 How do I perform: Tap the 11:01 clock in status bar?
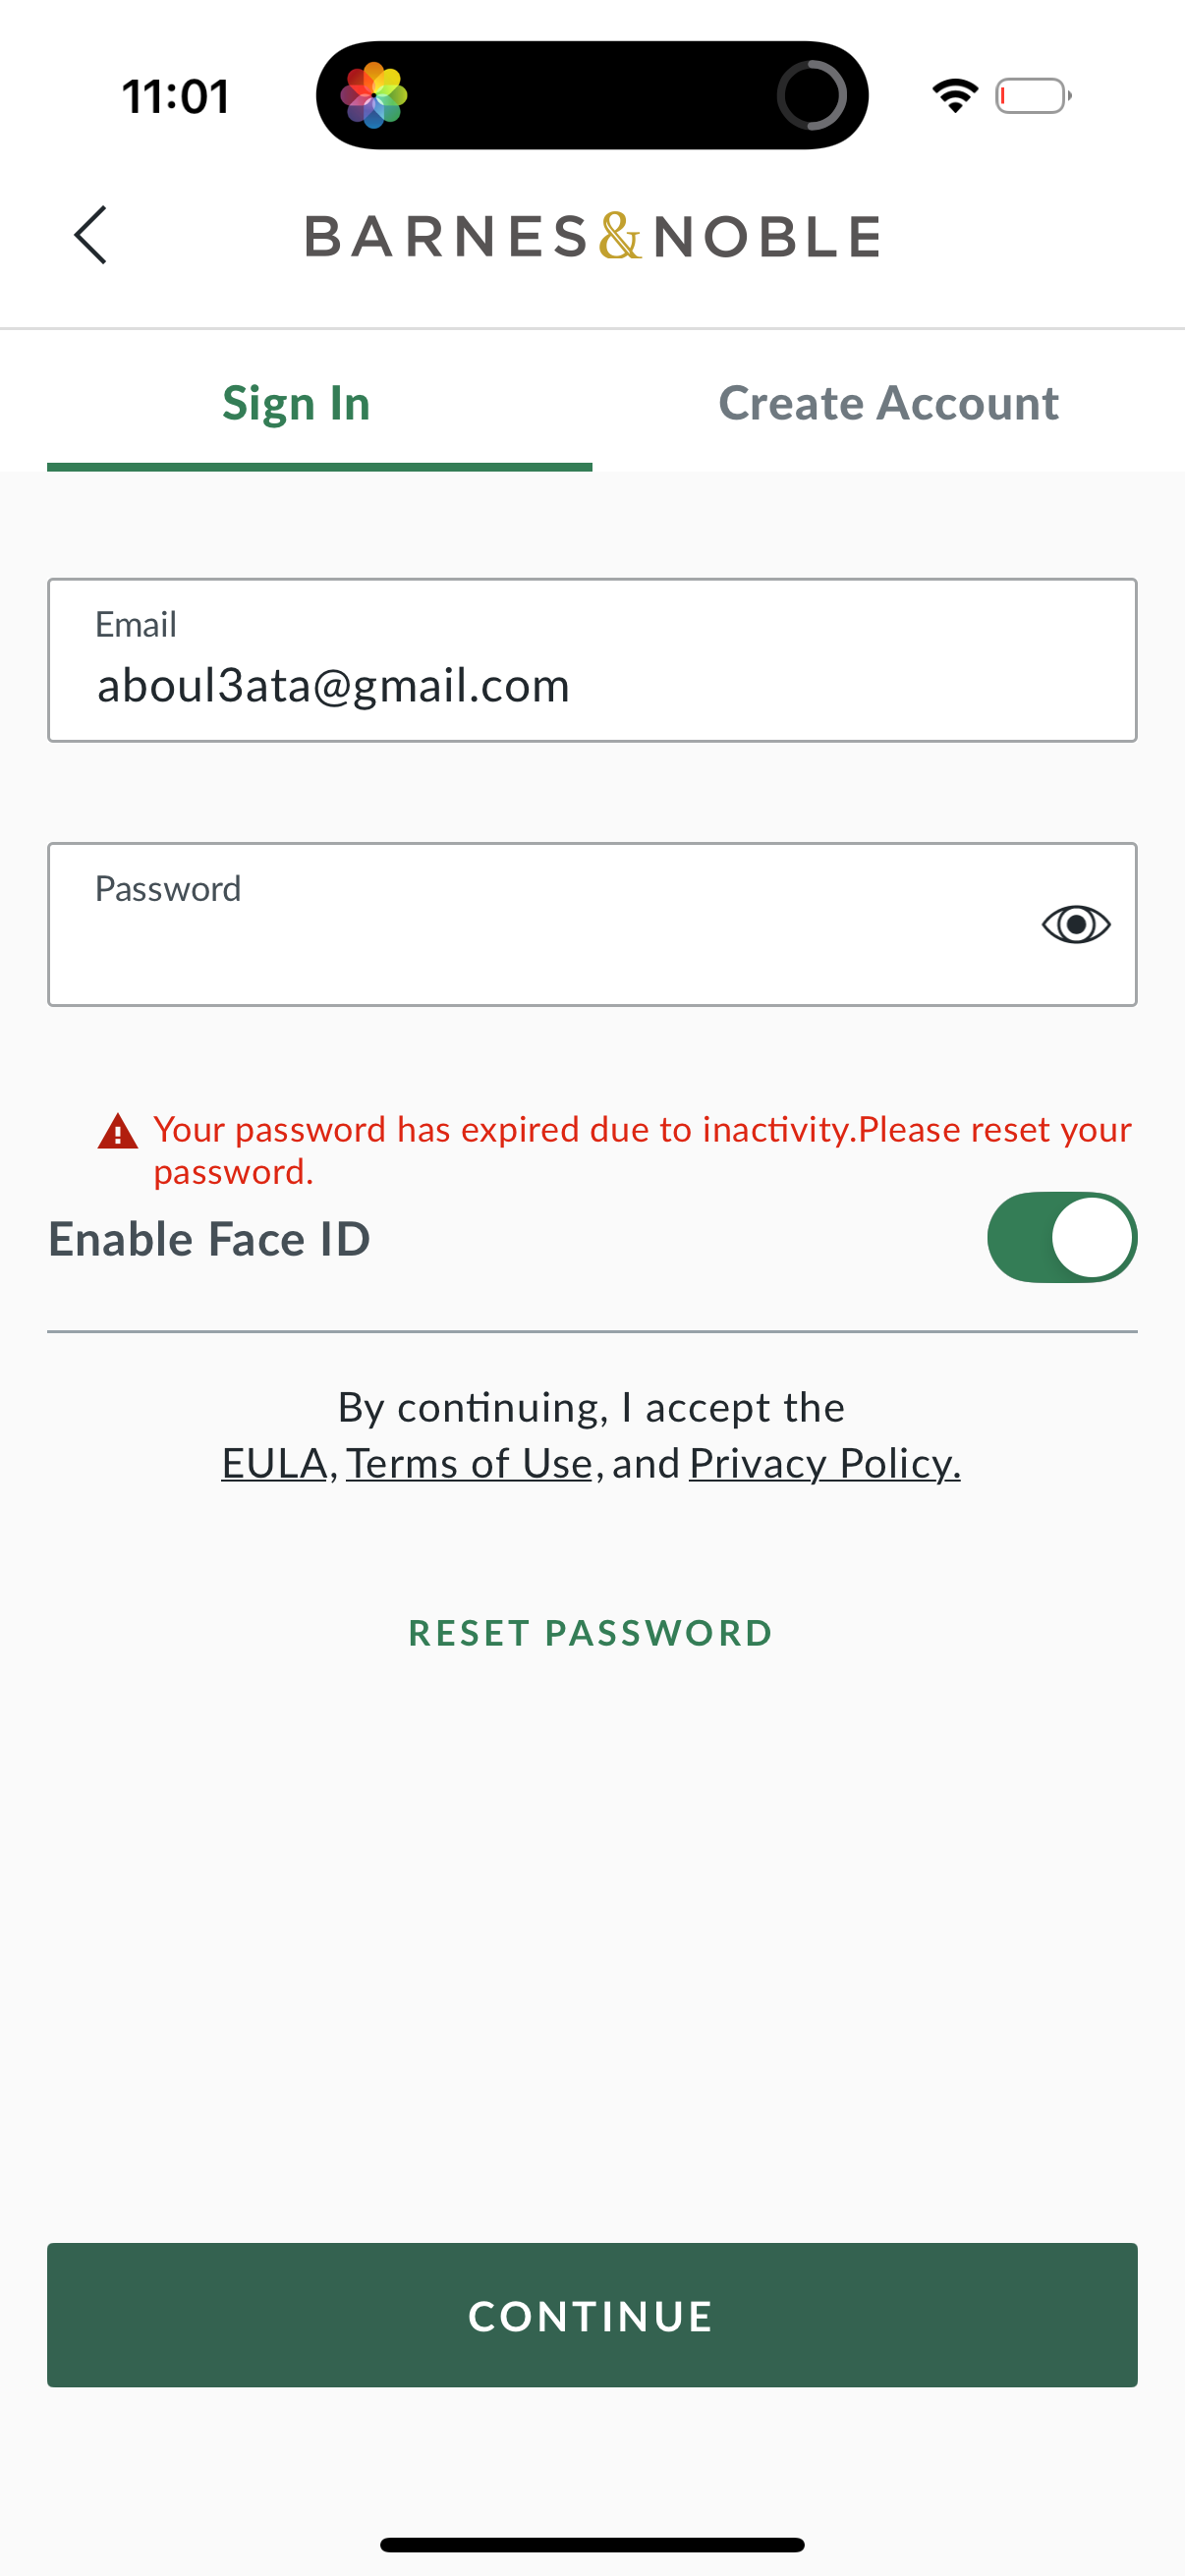[x=176, y=97]
